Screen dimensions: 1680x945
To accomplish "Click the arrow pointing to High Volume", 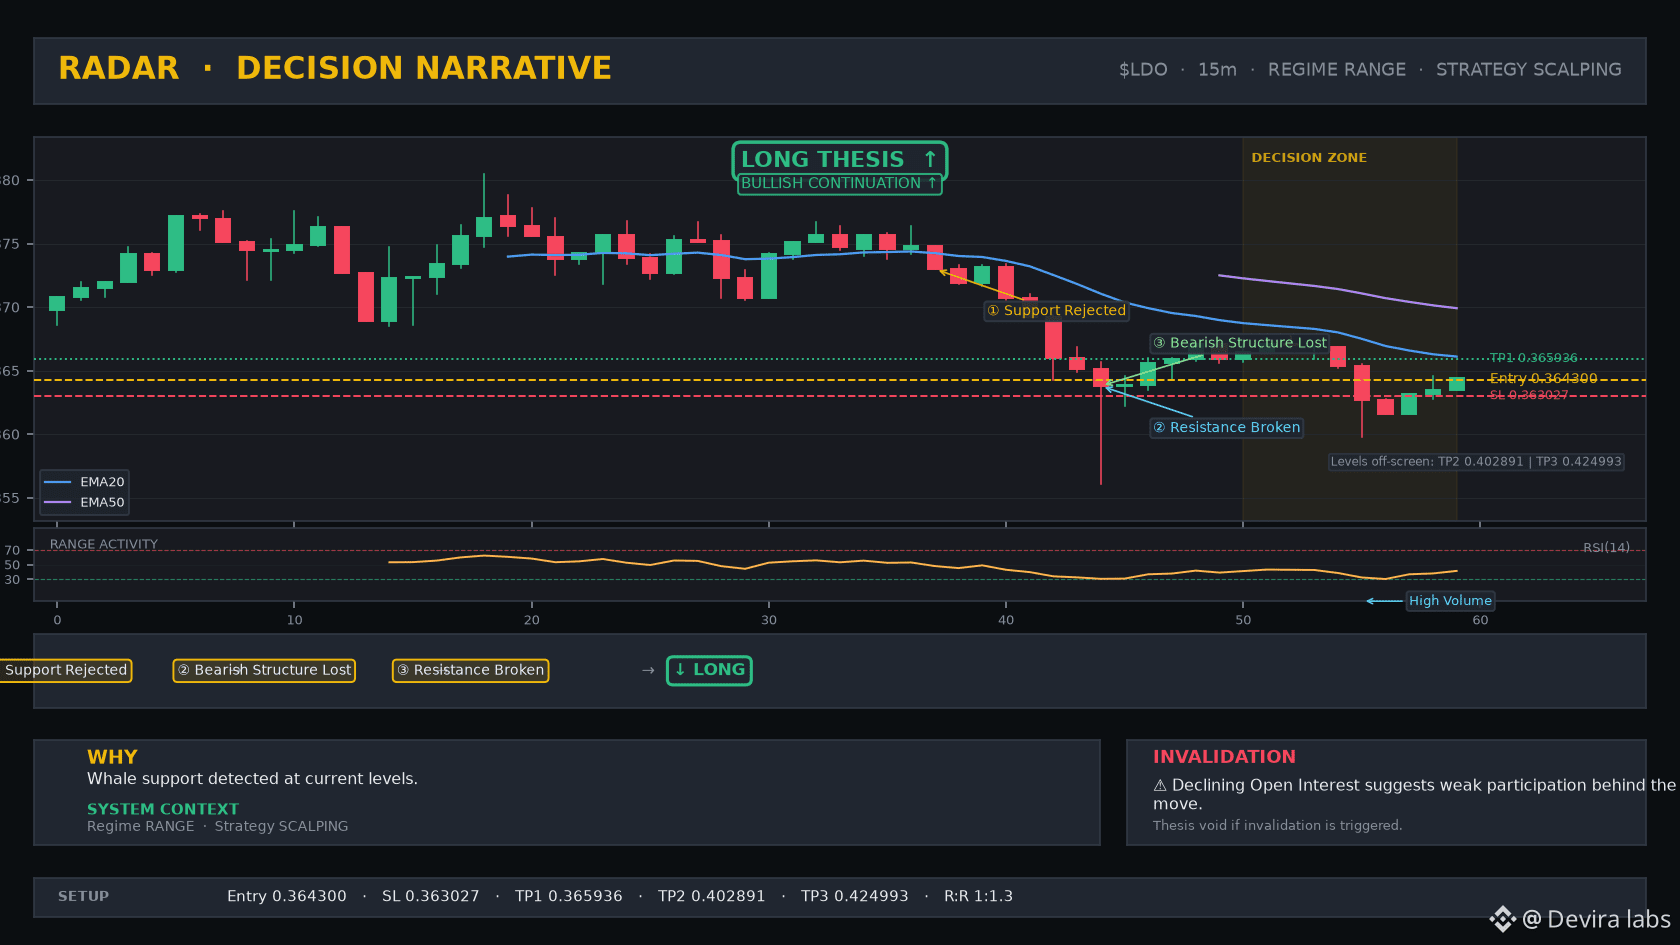I will 1384,601.
